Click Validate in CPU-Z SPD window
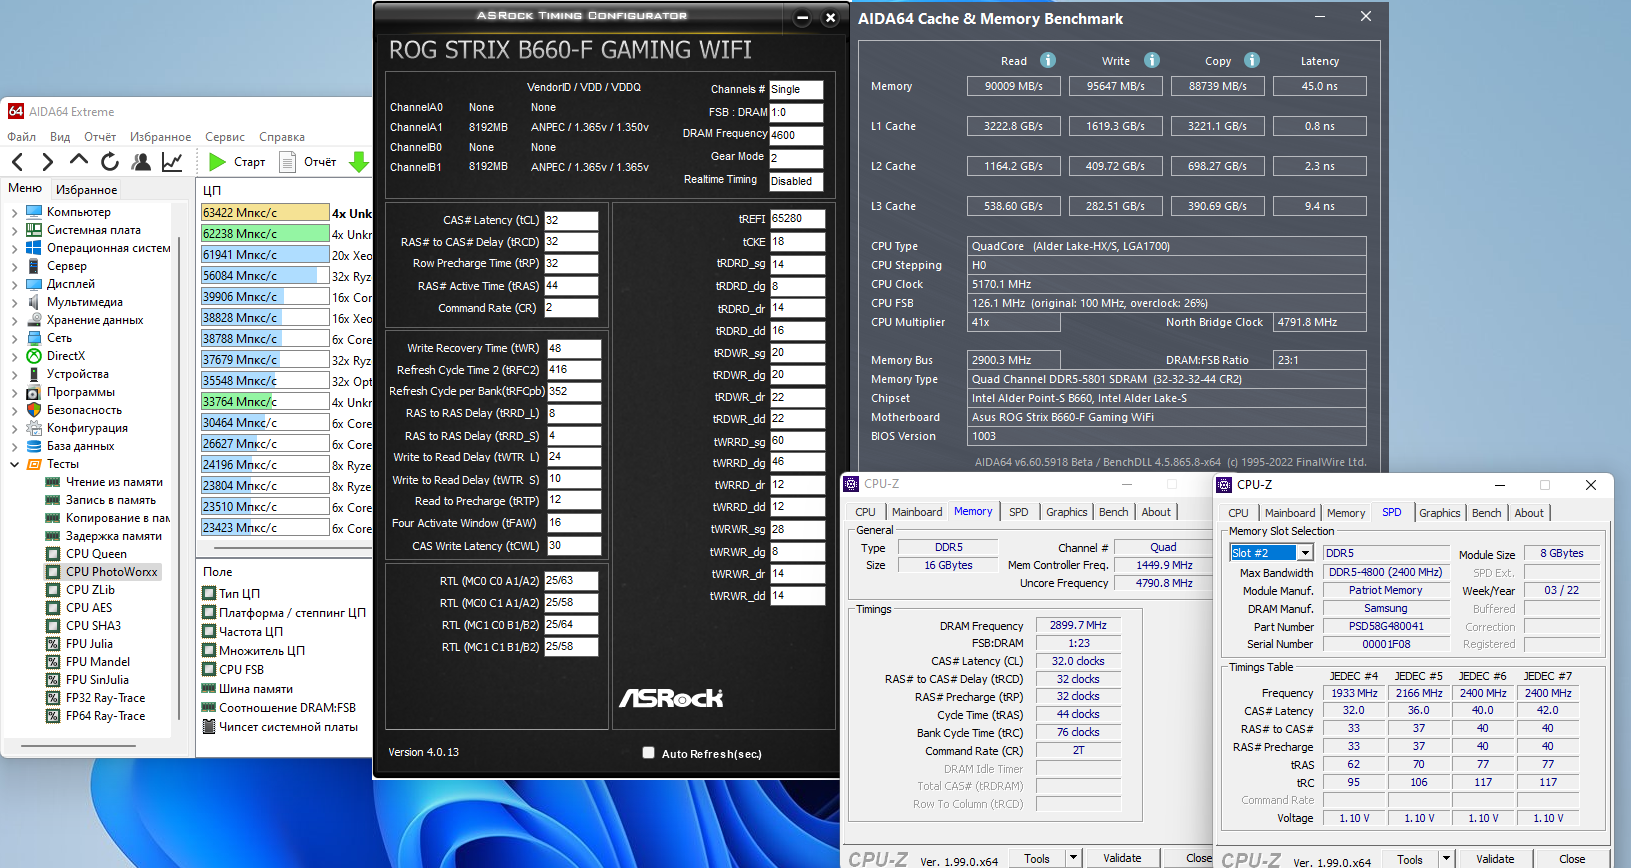The image size is (1631, 868). click(x=1495, y=858)
